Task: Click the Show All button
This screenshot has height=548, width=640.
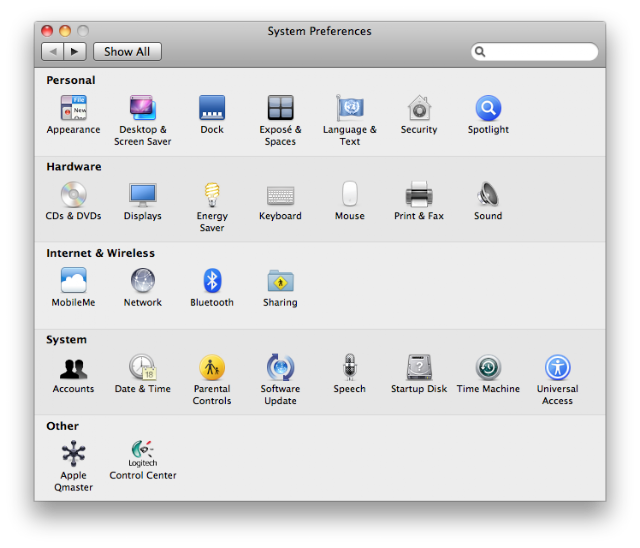Action: pyautogui.click(x=127, y=52)
